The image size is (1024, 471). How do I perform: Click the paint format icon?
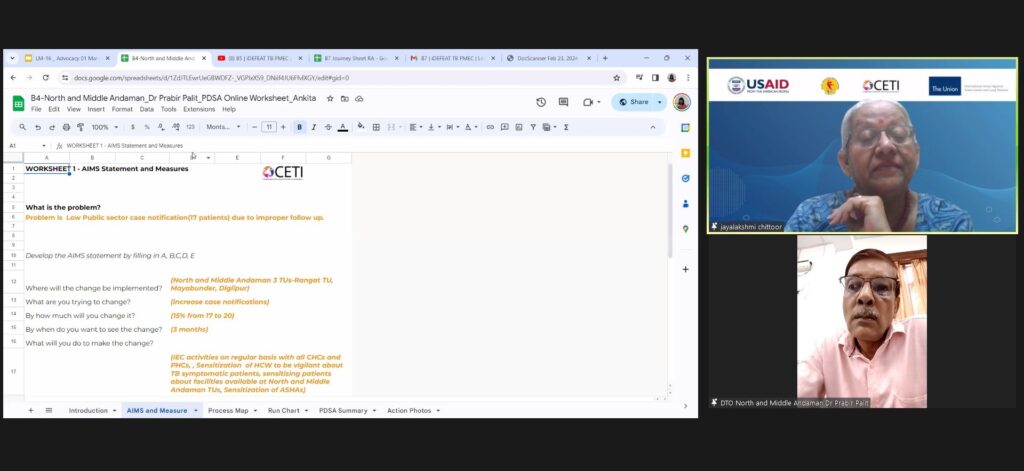[x=80, y=127]
